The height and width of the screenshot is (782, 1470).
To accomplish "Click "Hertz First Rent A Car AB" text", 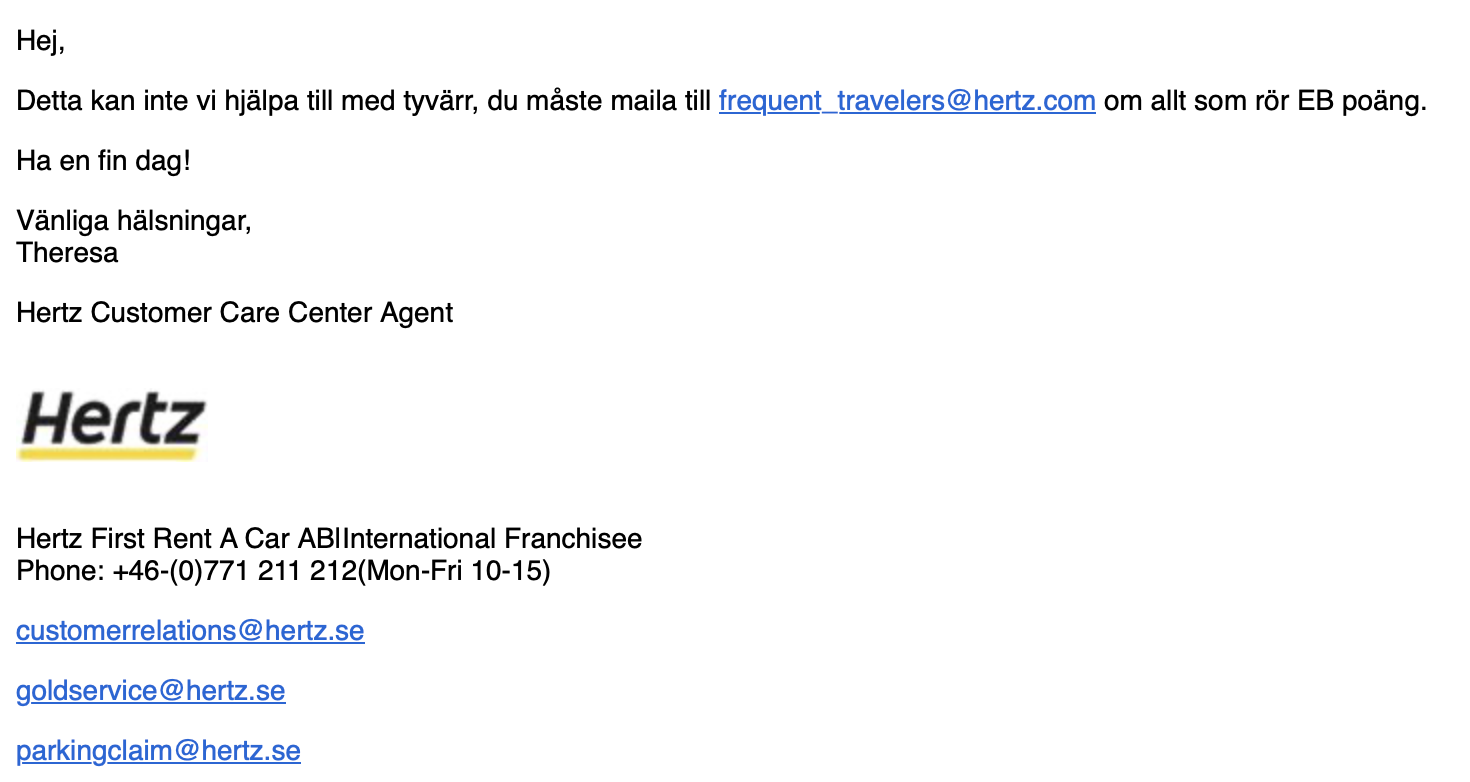I will pyautogui.click(x=177, y=539).
